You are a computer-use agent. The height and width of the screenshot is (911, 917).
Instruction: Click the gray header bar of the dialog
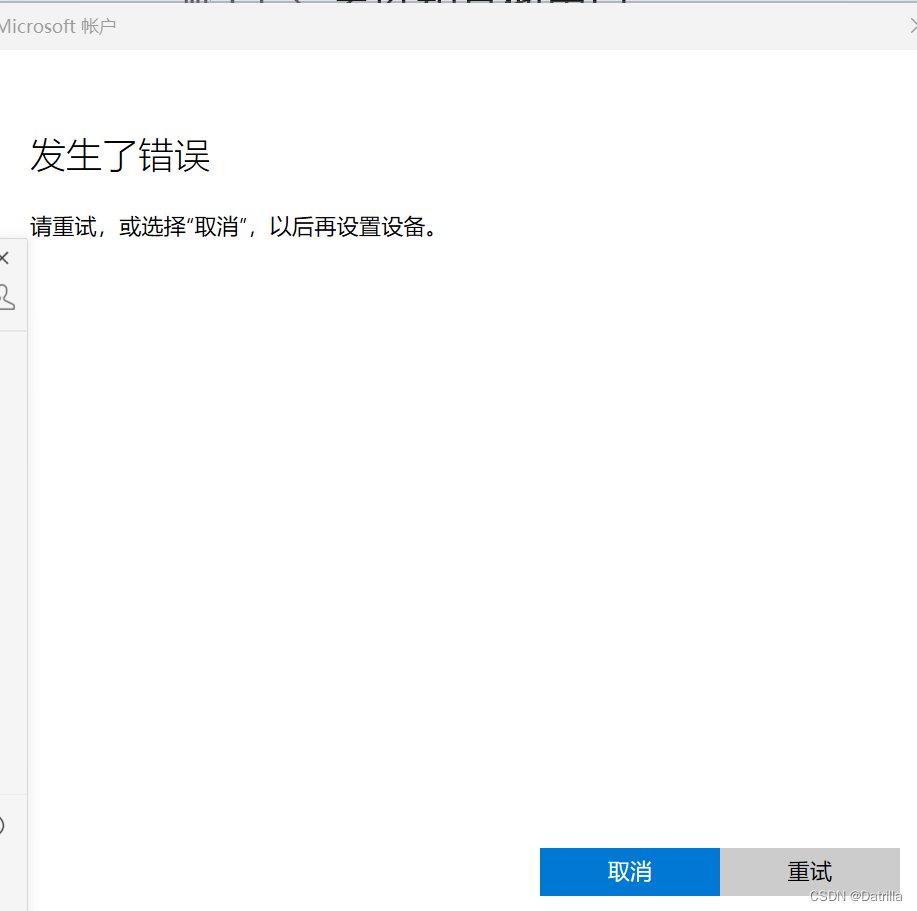(460, 26)
